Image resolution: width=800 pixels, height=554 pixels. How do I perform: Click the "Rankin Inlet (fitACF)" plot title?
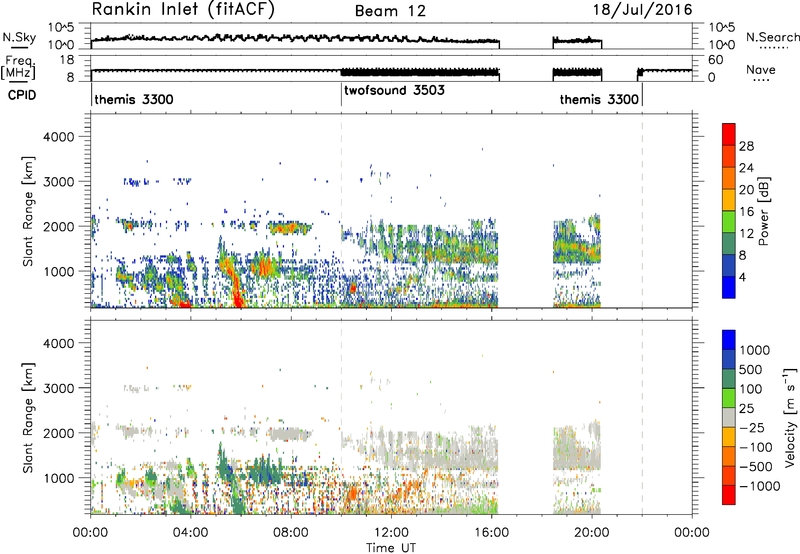tap(183, 10)
